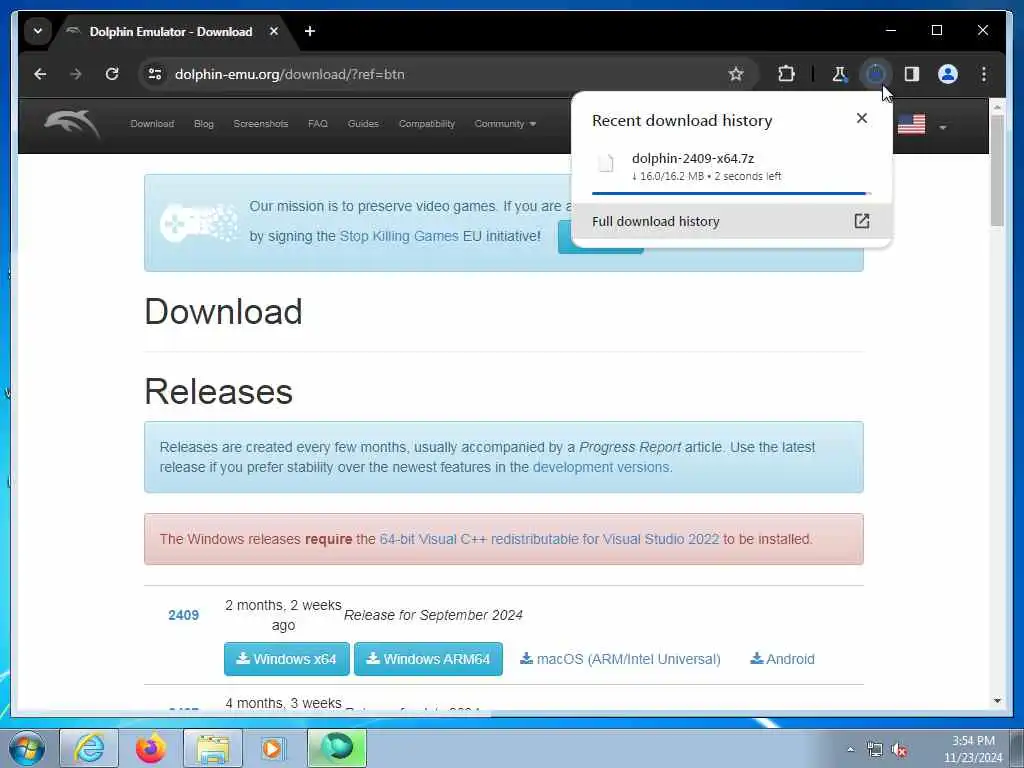
Task: Select the Dolphin Emulator - Download tab
Action: coord(171,31)
